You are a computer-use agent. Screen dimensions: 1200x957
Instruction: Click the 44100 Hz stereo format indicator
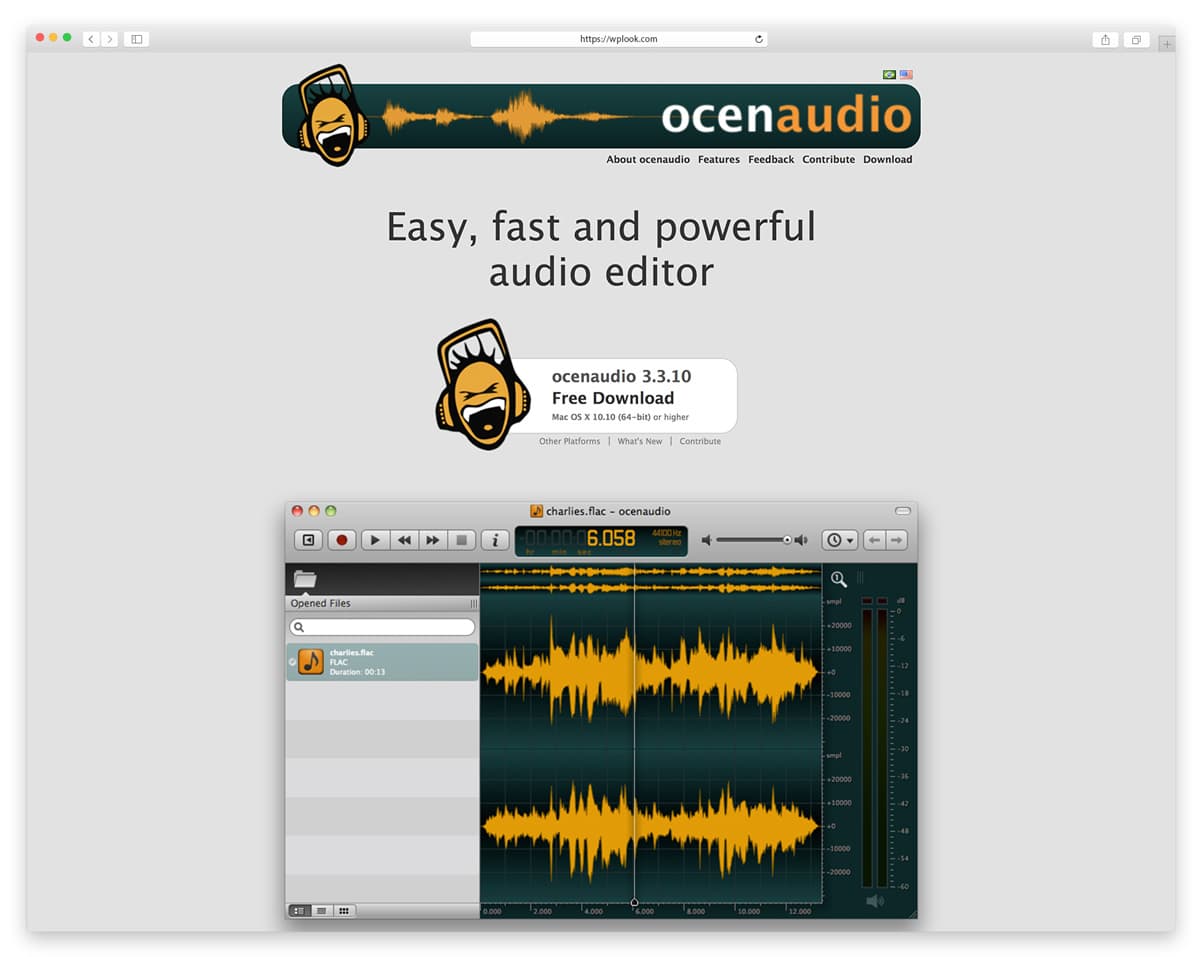[666, 537]
